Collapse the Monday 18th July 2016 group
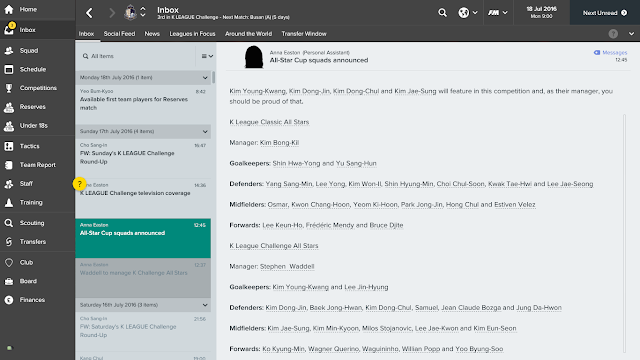 pyautogui.click(x=205, y=78)
